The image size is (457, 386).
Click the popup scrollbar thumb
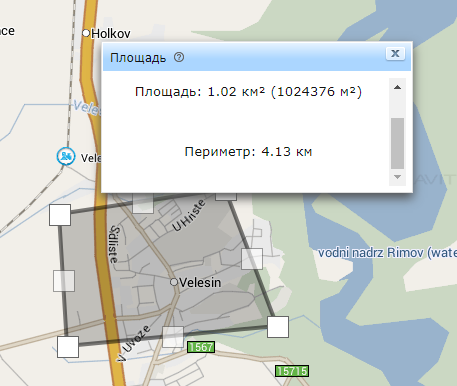[x=397, y=143]
